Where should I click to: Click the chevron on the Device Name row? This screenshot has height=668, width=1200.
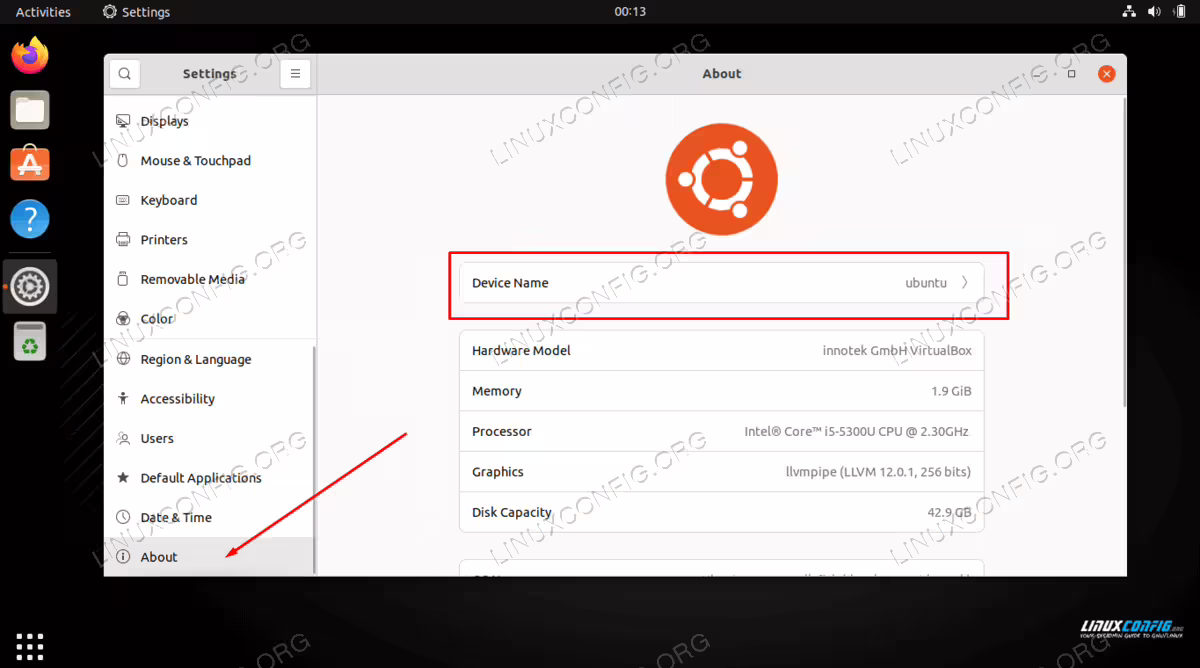[x=964, y=283]
